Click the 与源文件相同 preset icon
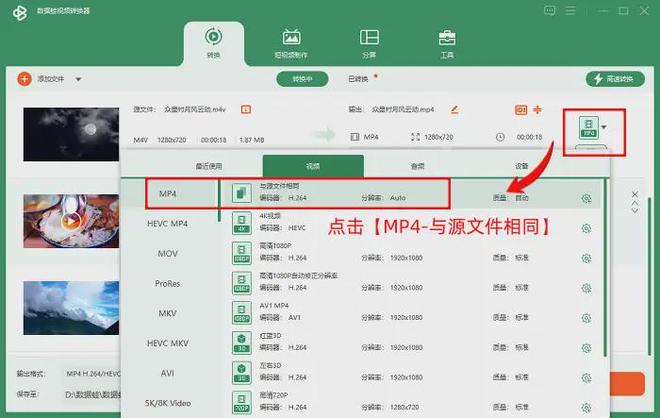Screen dimensions: 660x418 point(242,193)
